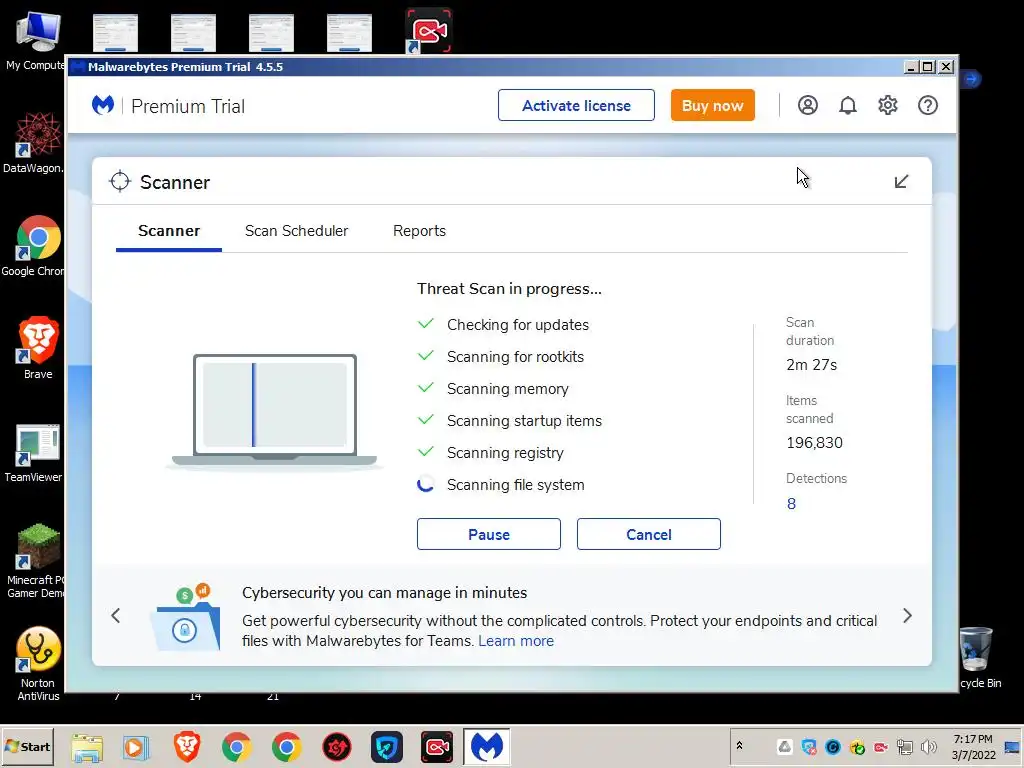The width and height of the screenshot is (1024, 768).
Task: Click the Scanner crosshair icon
Action: click(120, 182)
